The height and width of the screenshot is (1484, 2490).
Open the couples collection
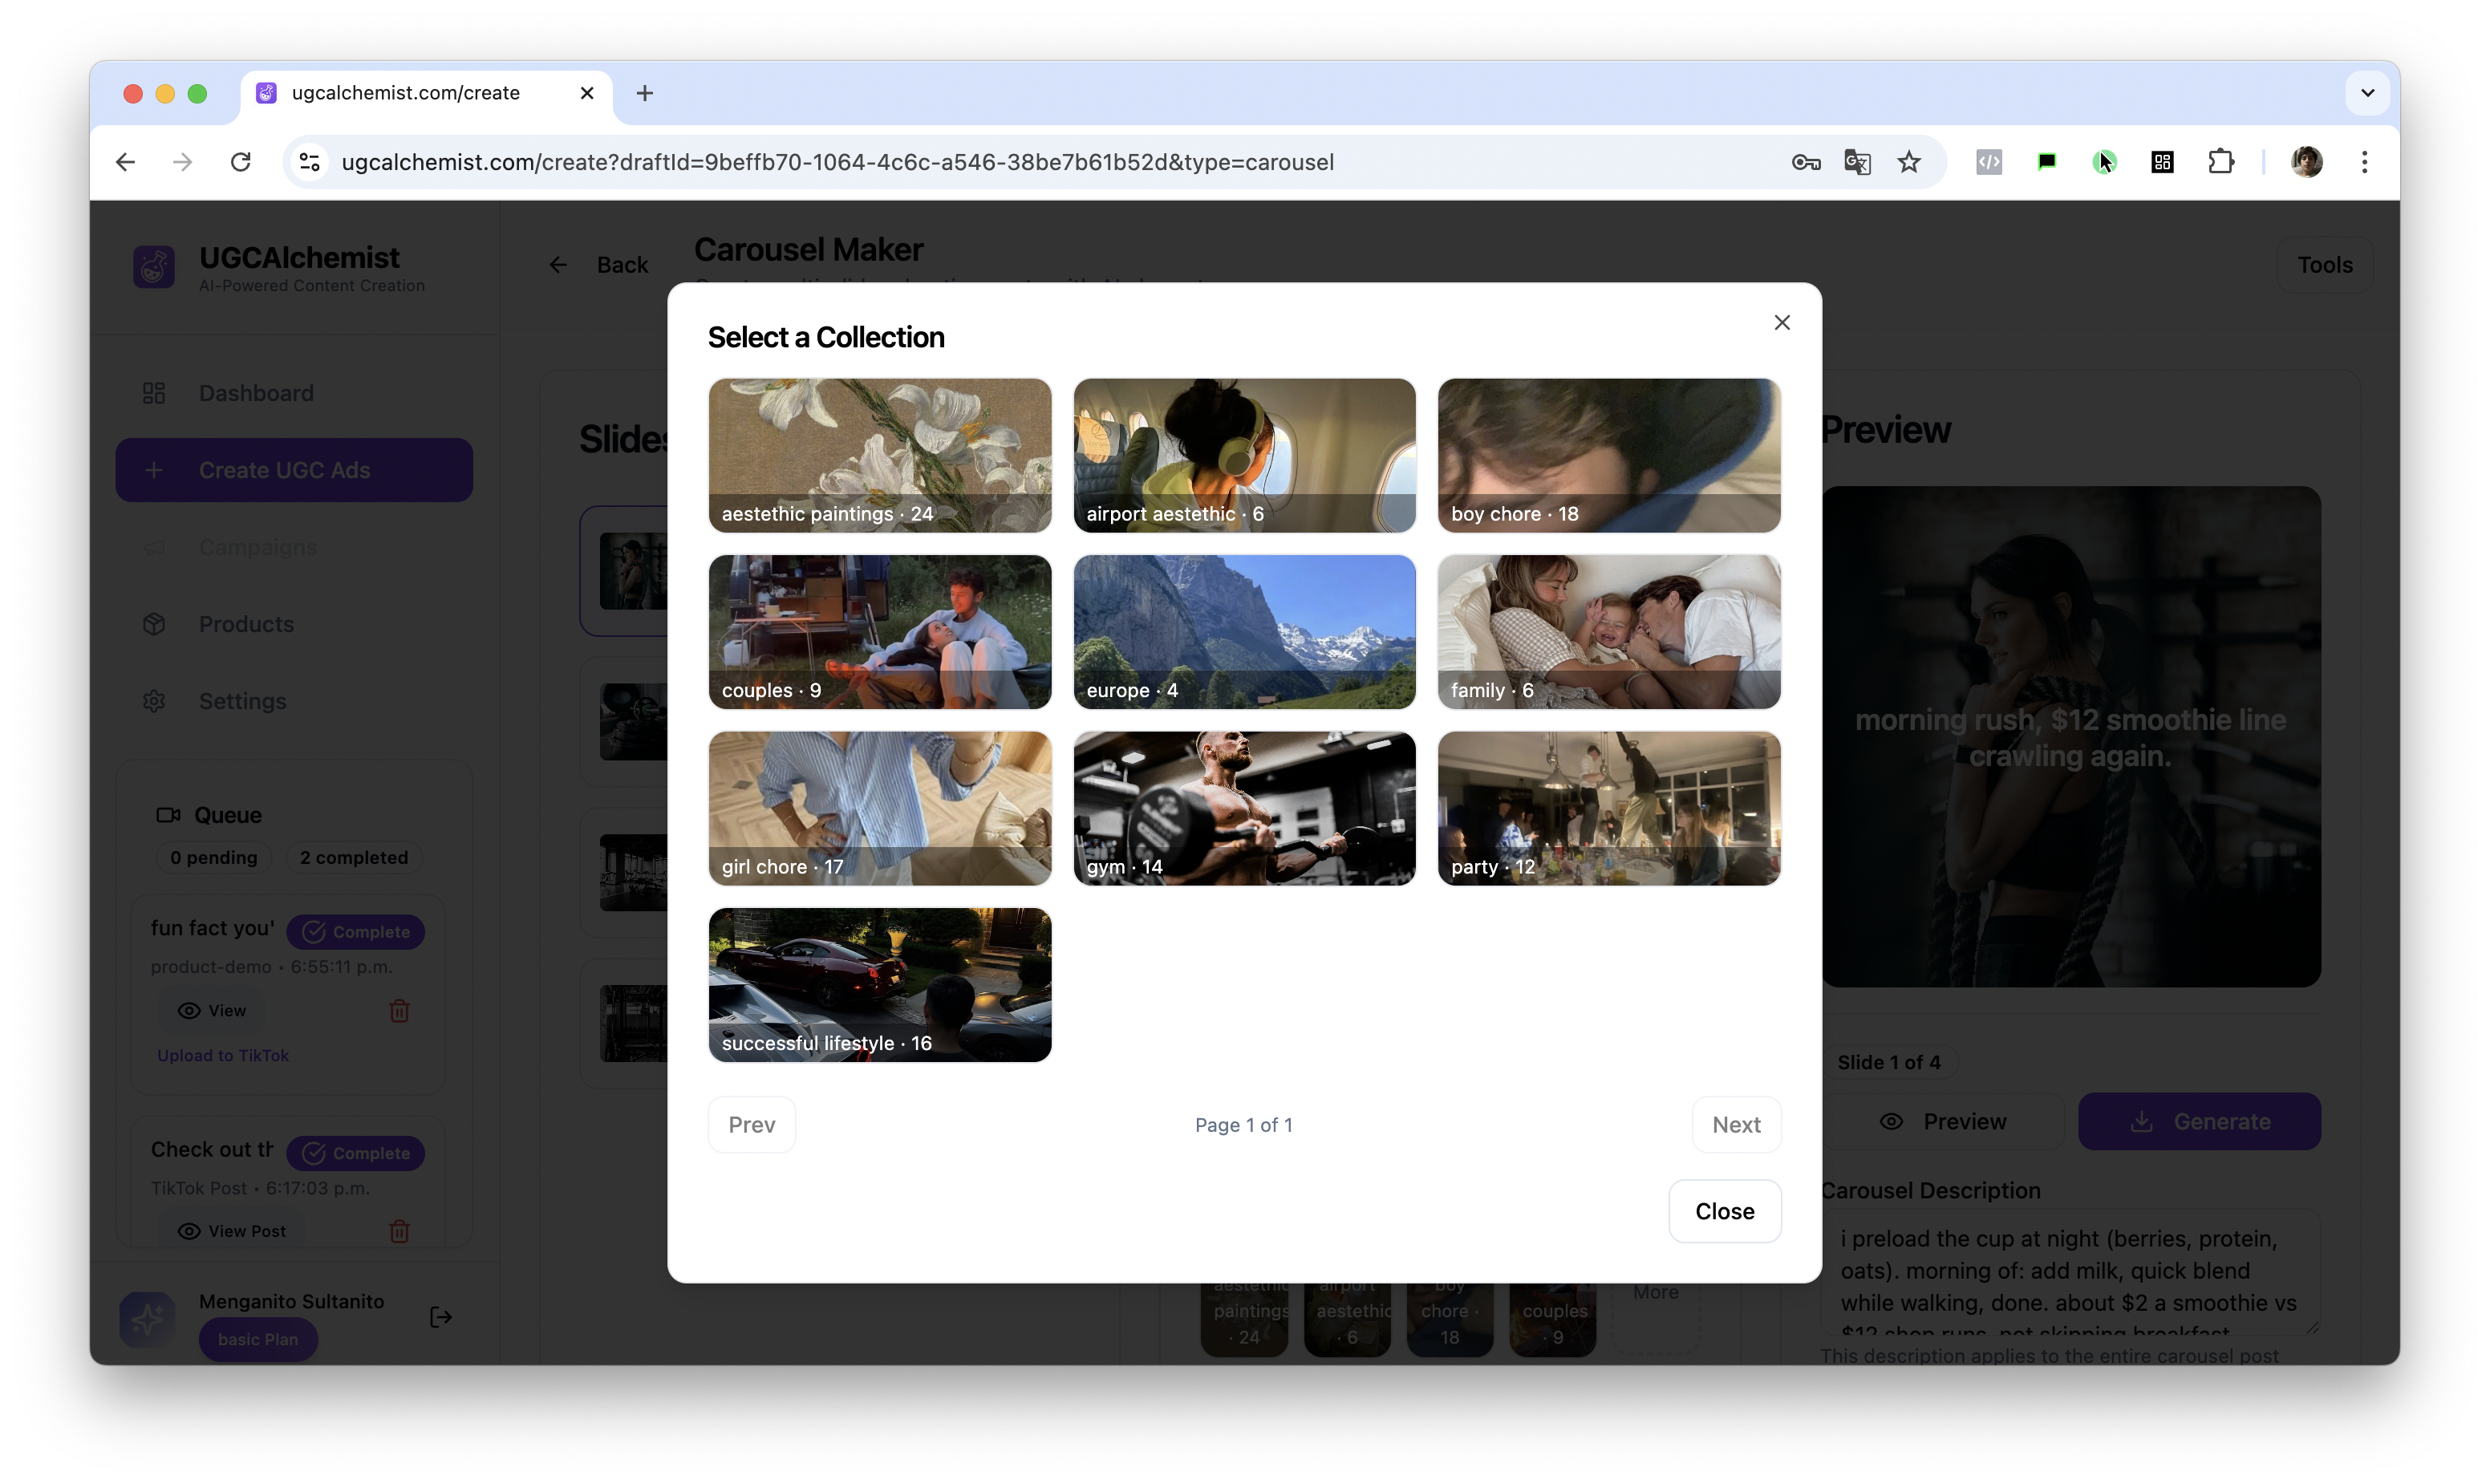pyautogui.click(x=879, y=632)
